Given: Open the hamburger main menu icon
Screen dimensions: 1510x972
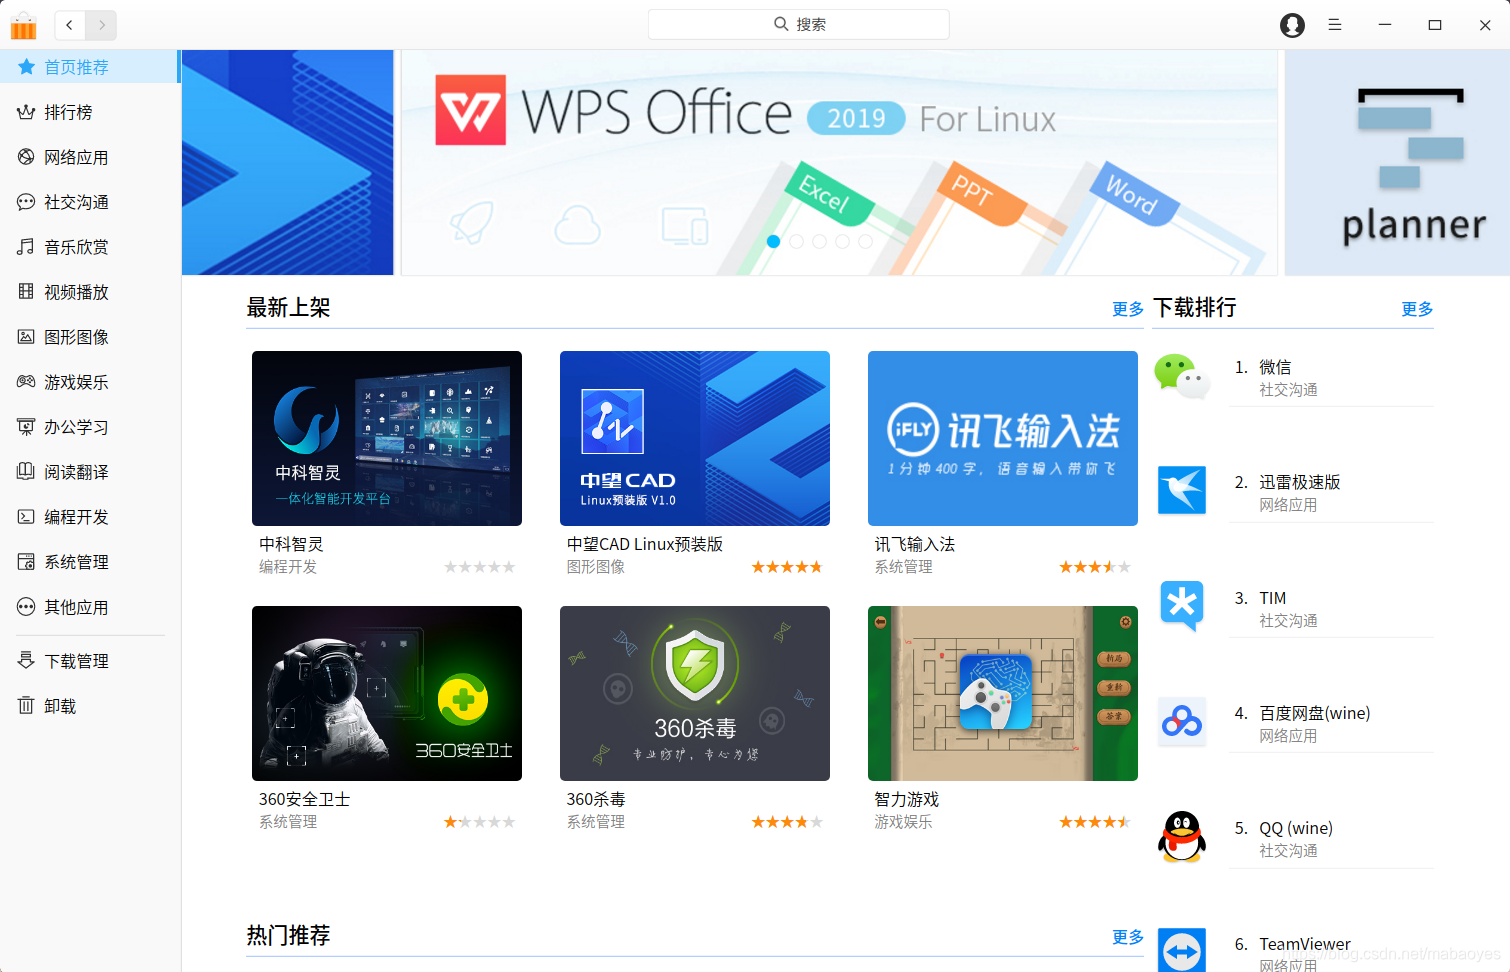Looking at the screenshot, I should point(1334,25).
